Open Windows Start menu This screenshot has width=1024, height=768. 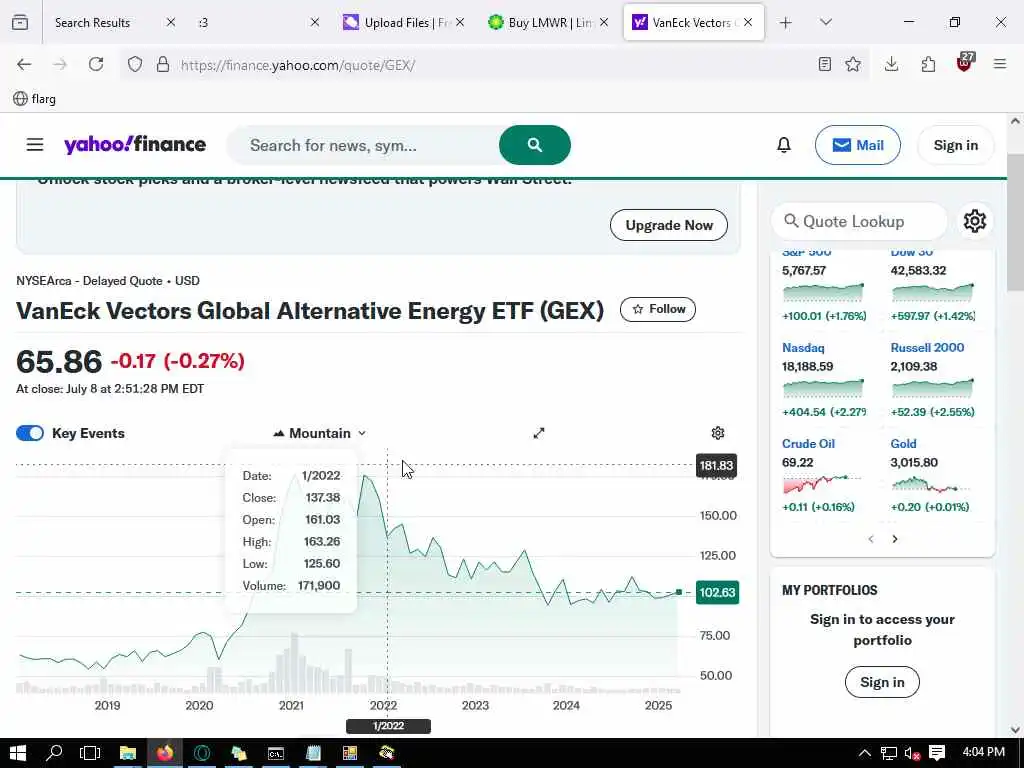click(17, 753)
